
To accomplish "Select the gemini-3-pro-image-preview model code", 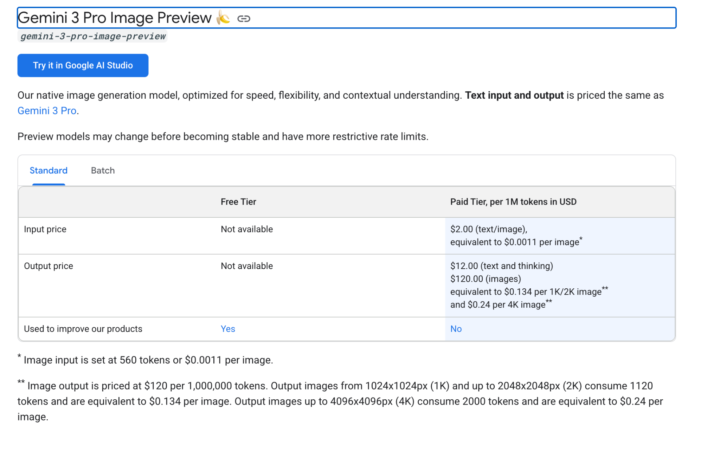I will click(x=93, y=36).
